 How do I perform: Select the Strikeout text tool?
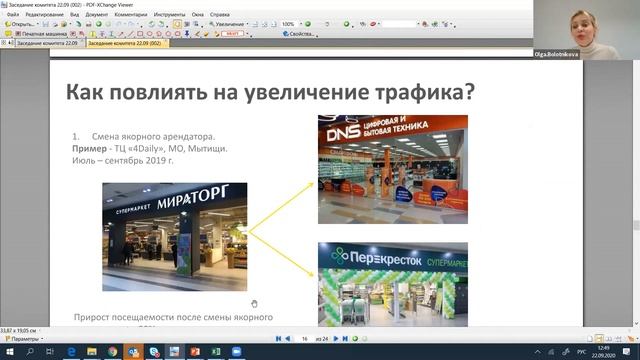(102, 33)
